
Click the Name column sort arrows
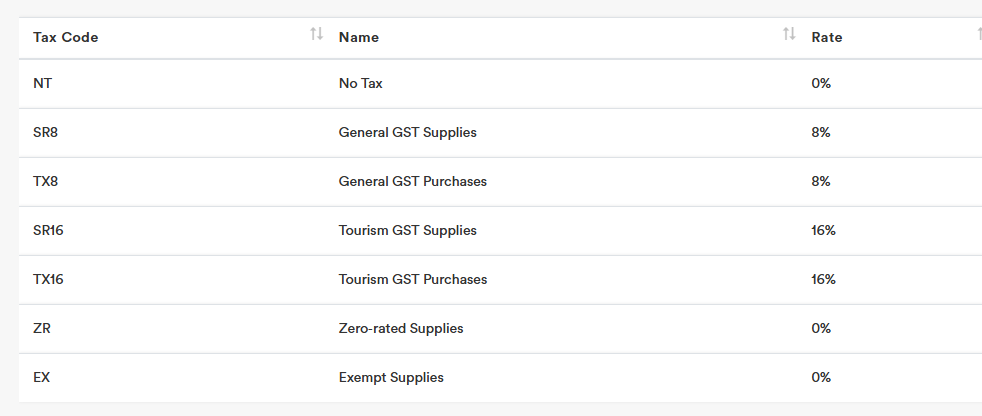(789, 35)
